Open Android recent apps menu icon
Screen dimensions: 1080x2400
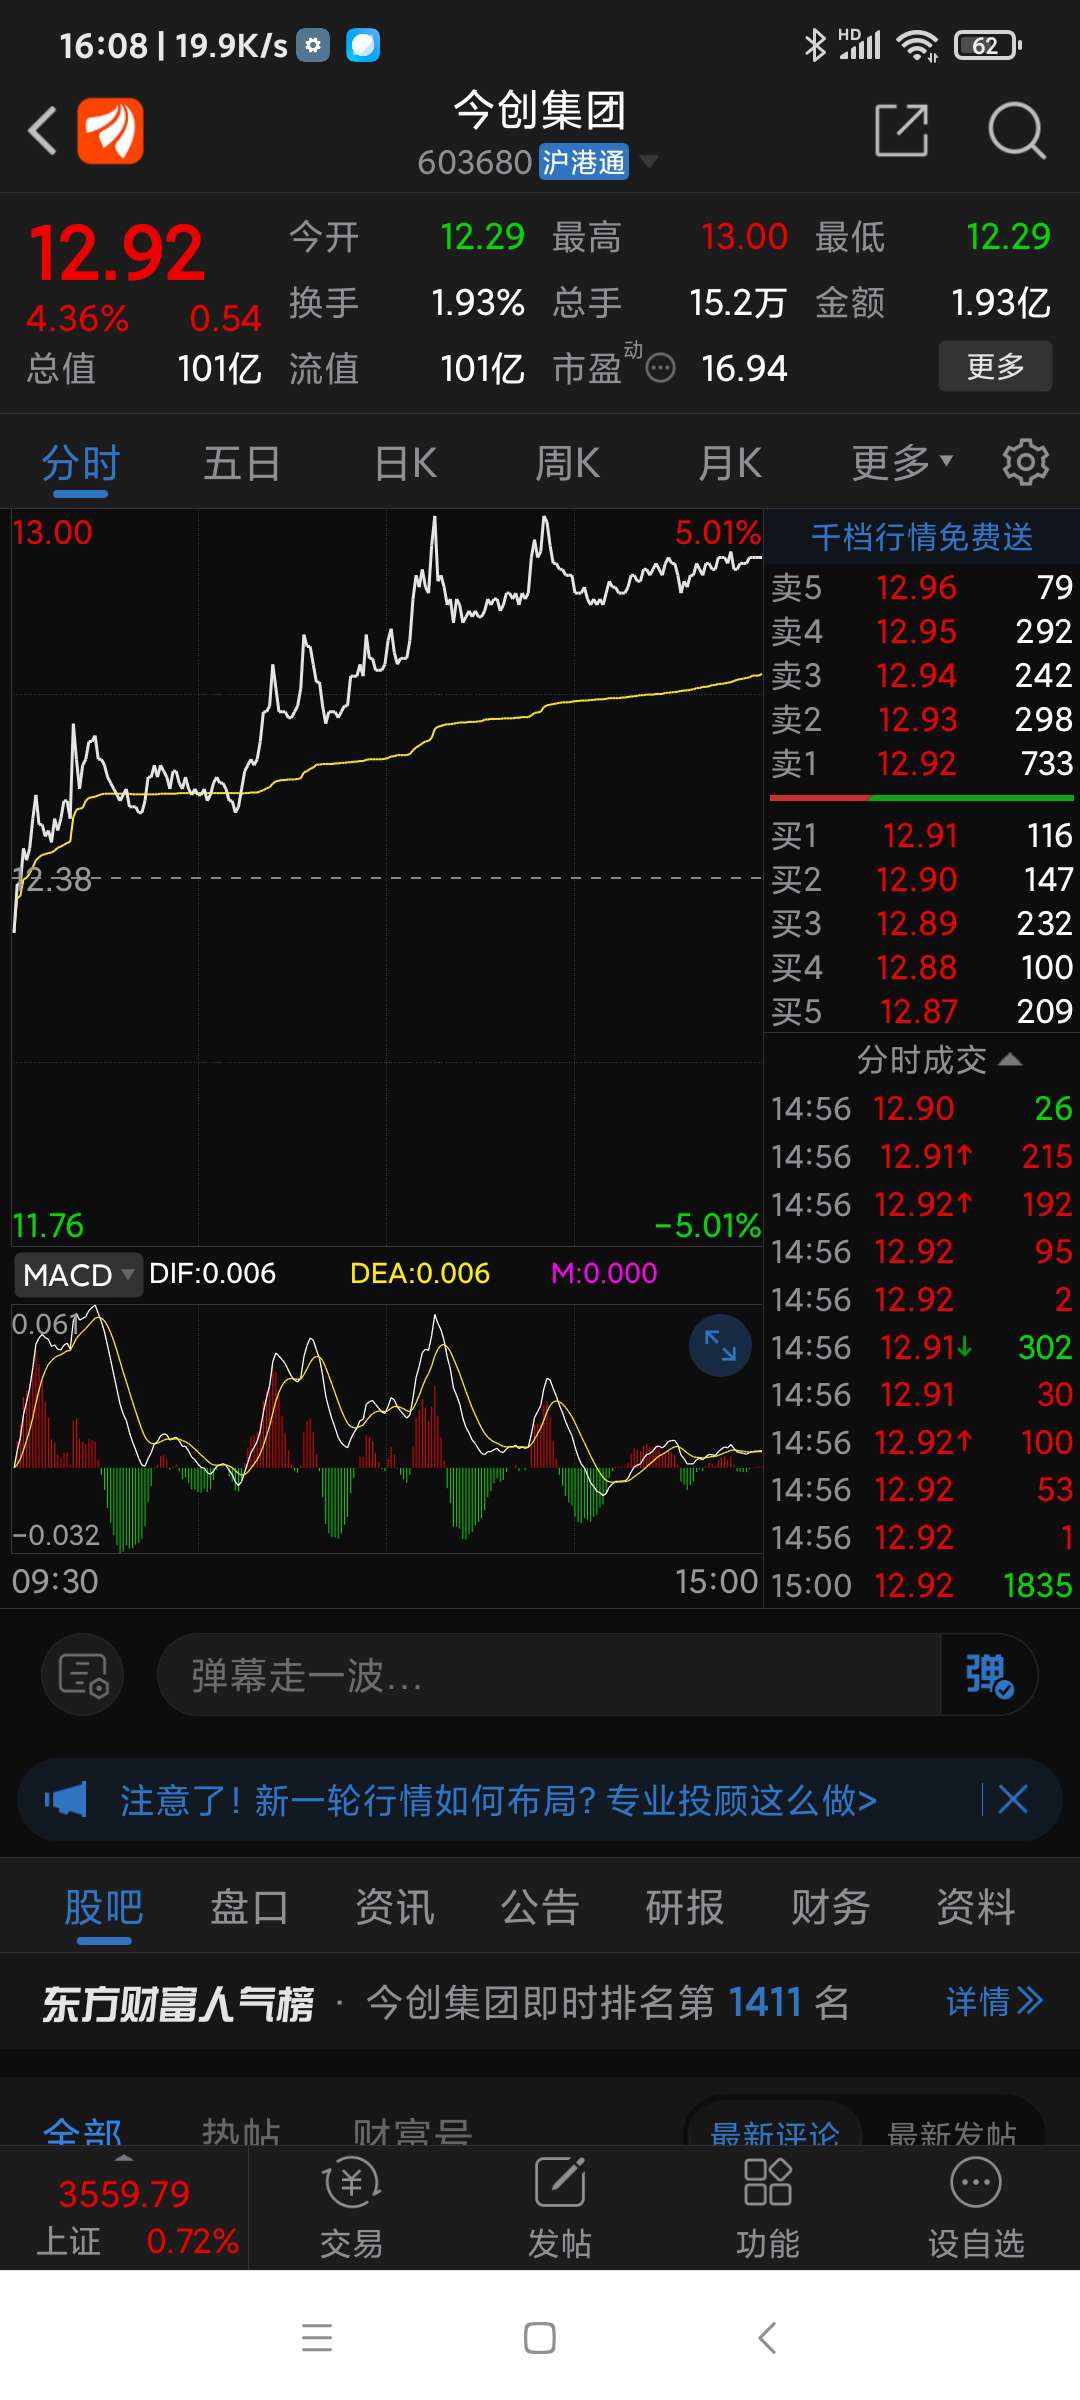pos(317,2338)
